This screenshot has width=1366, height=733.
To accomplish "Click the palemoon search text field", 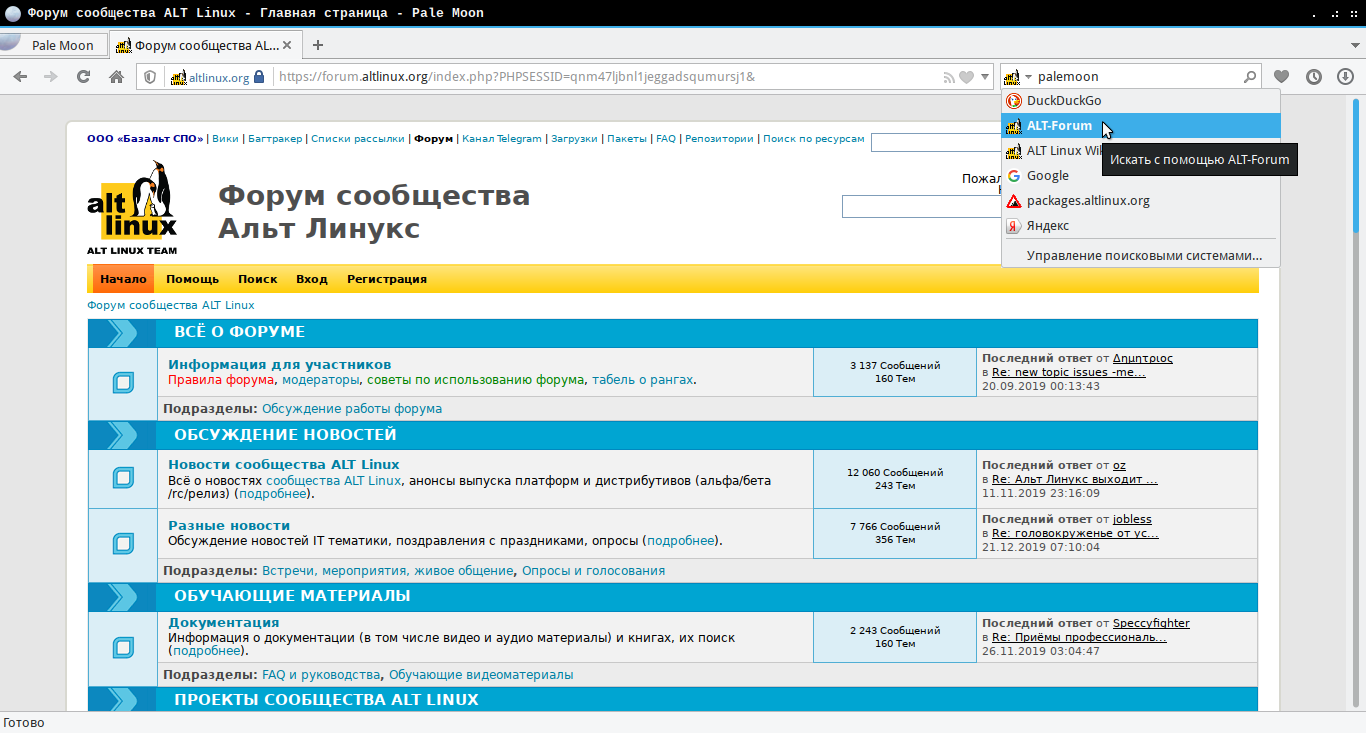I will point(1138,77).
